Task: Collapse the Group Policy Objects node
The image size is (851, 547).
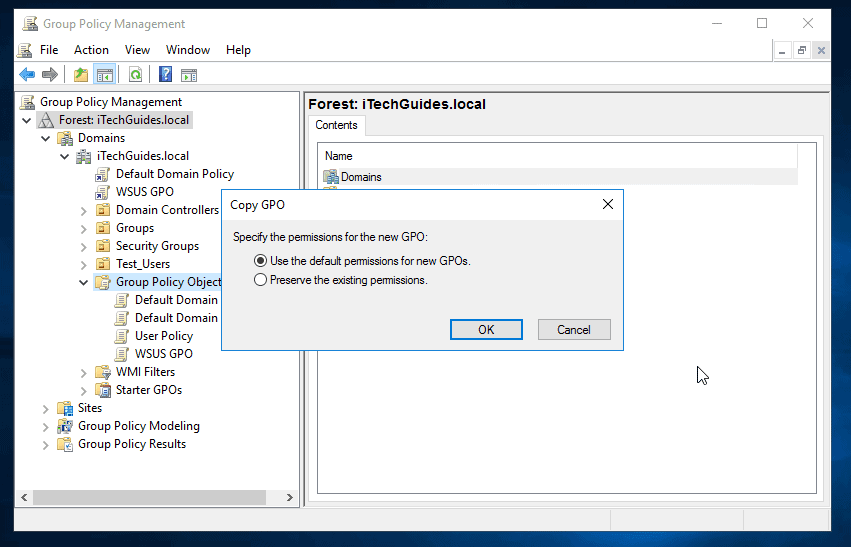Action: [84, 282]
